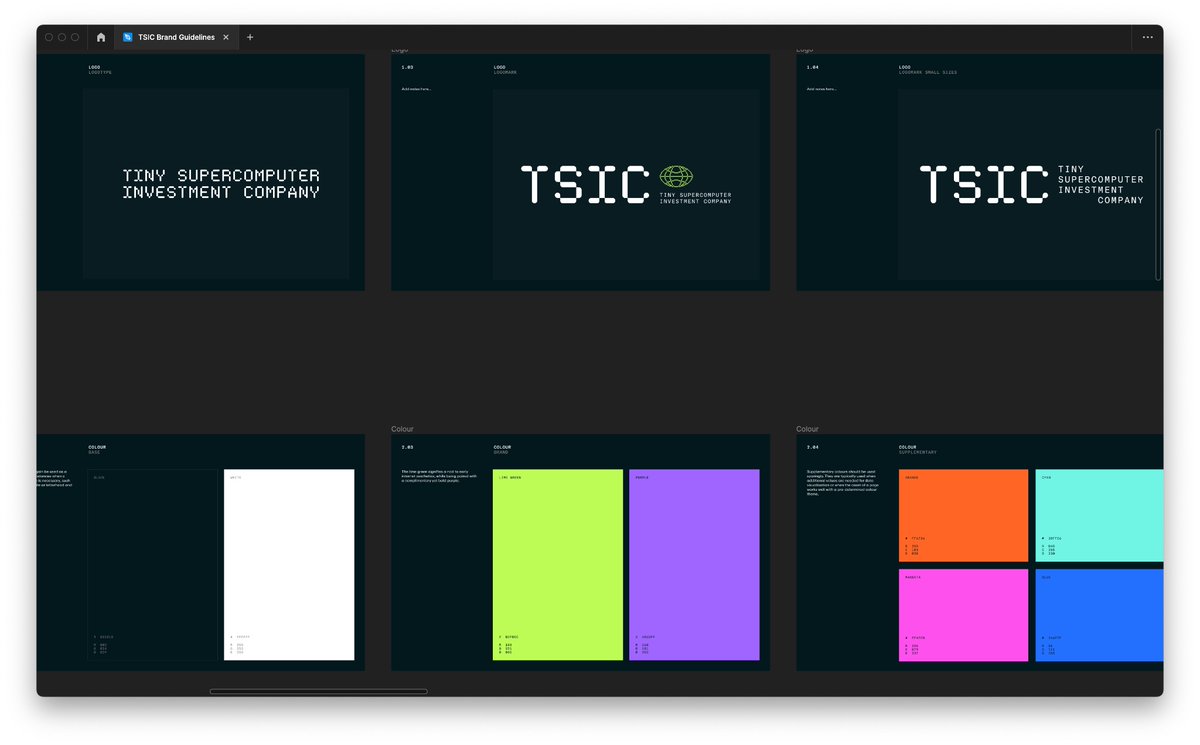Click the lime green description paragraph in frame 2.03
Image resolution: width=1200 pixels, height=745 pixels.
pos(440,476)
